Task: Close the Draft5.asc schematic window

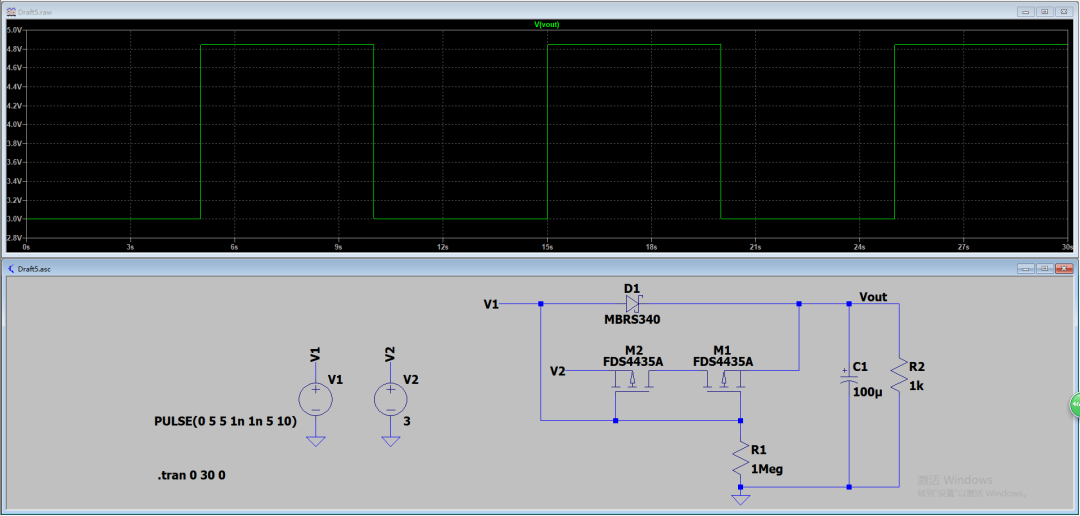Action: pos(1064,268)
